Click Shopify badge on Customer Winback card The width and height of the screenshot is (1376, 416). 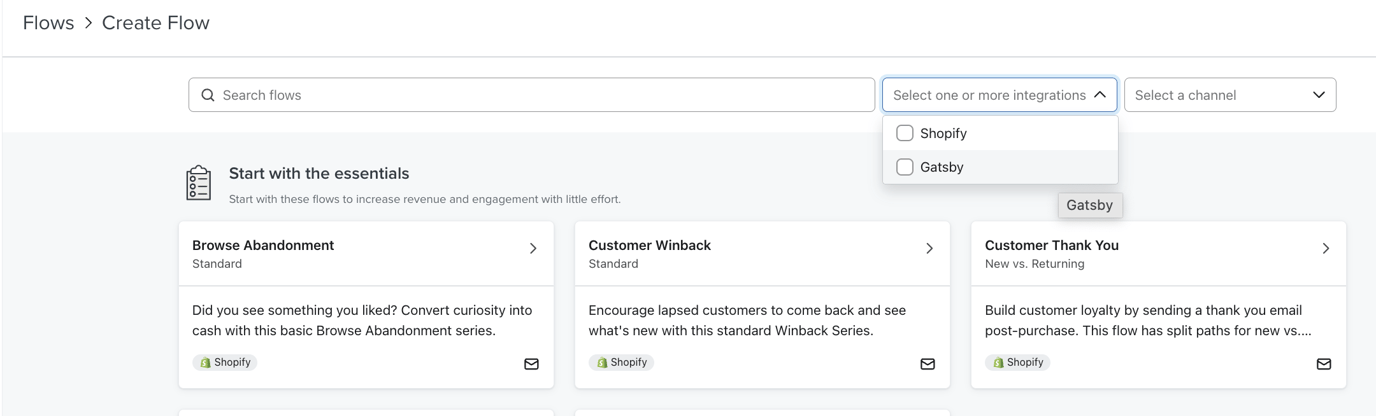pos(621,362)
